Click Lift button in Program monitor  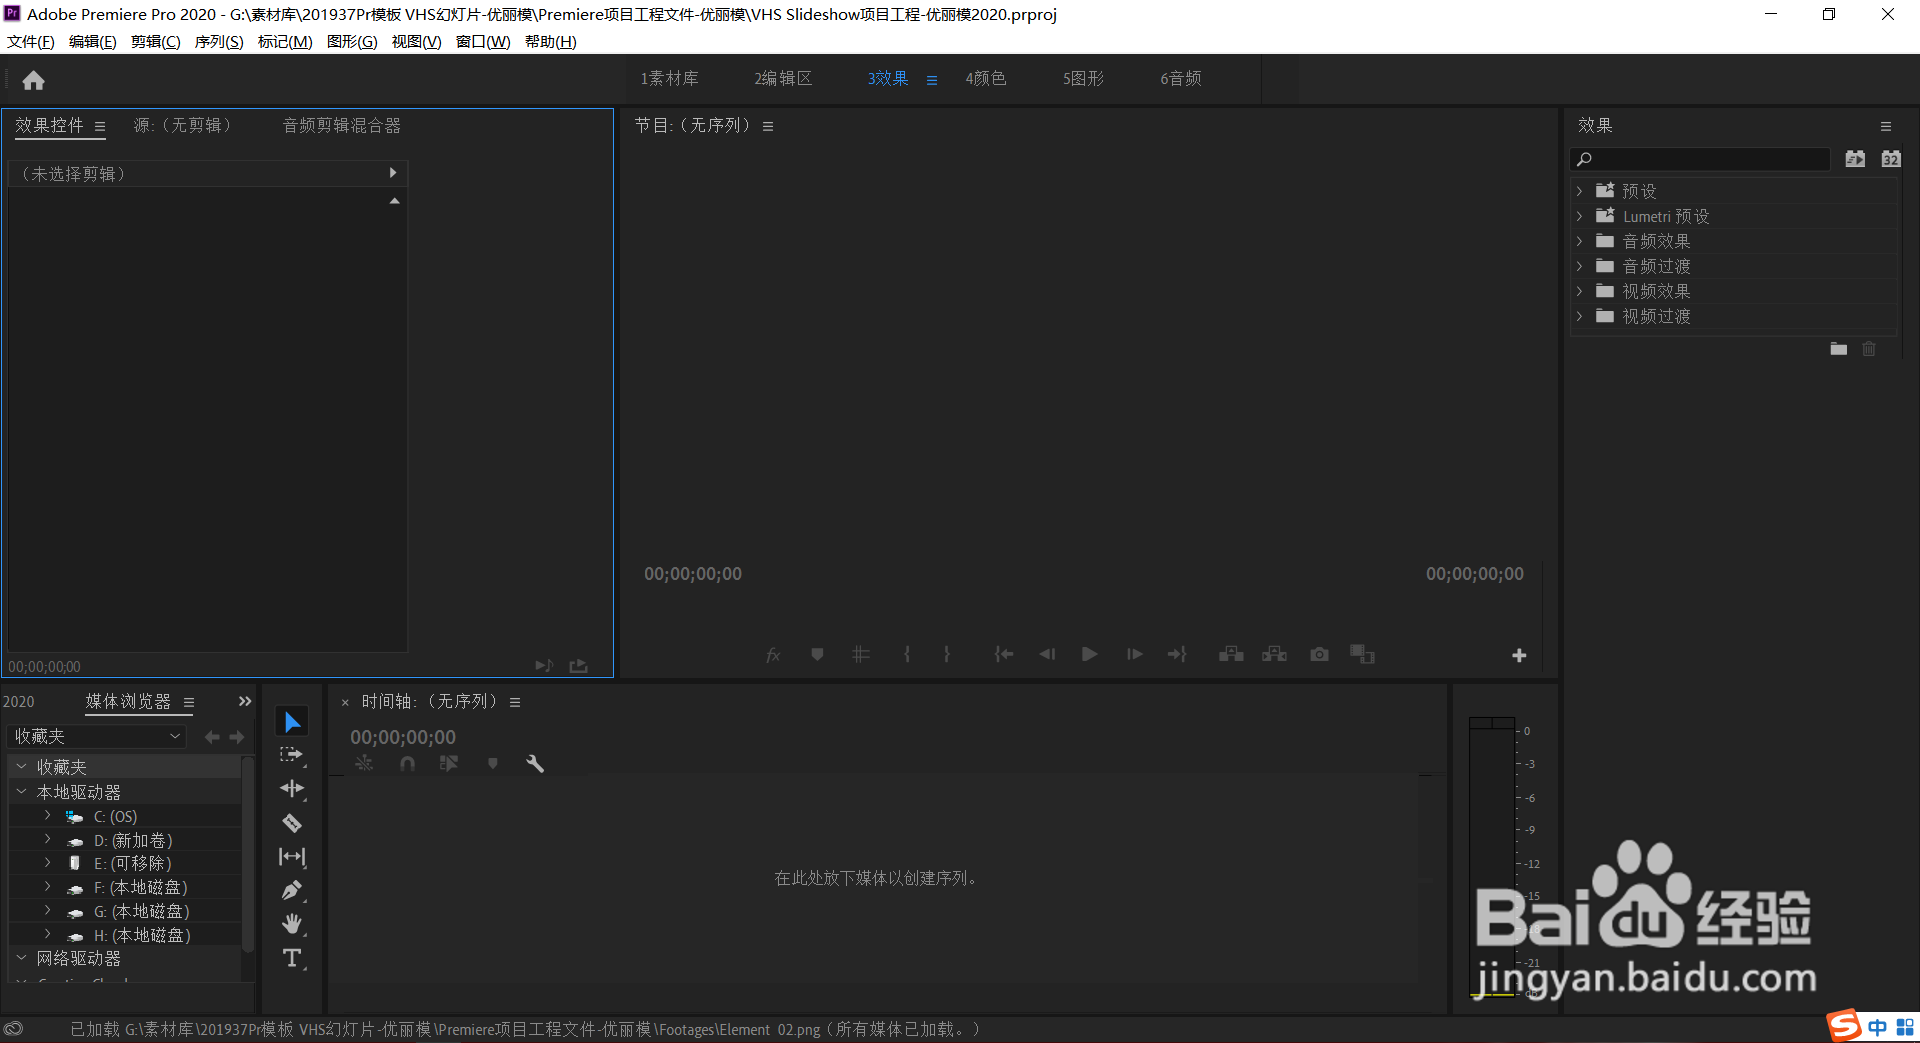click(x=1231, y=654)
